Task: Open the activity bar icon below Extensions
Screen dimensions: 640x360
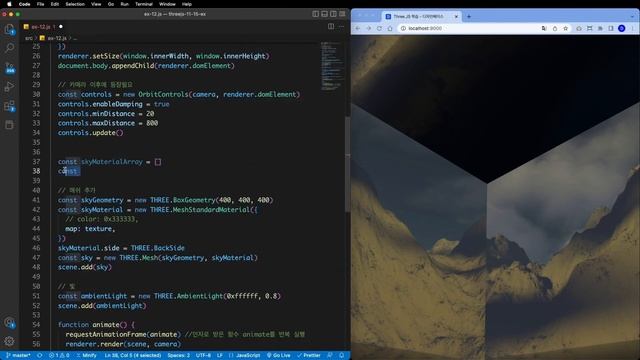Action: [x=9, y=125]
